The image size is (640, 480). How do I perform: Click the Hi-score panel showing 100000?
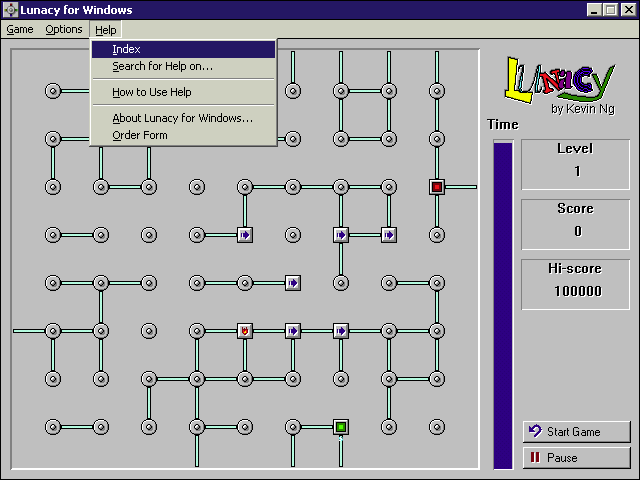point(578,283)
